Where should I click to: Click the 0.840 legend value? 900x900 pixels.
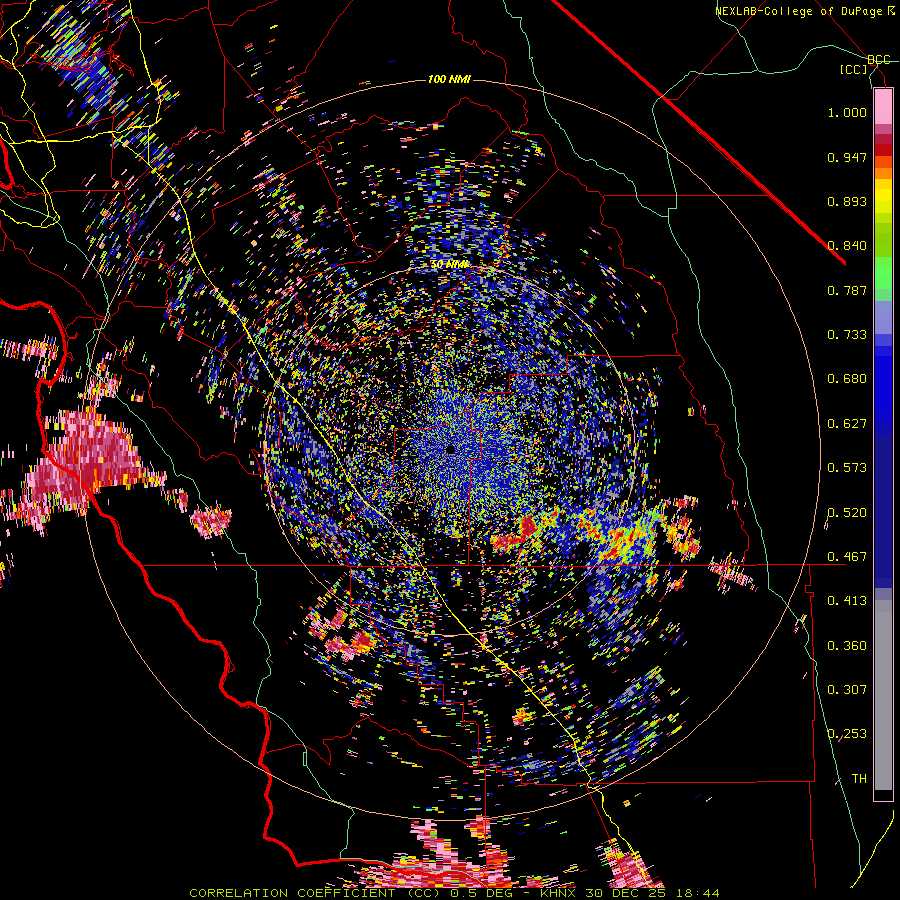(847, 246)
